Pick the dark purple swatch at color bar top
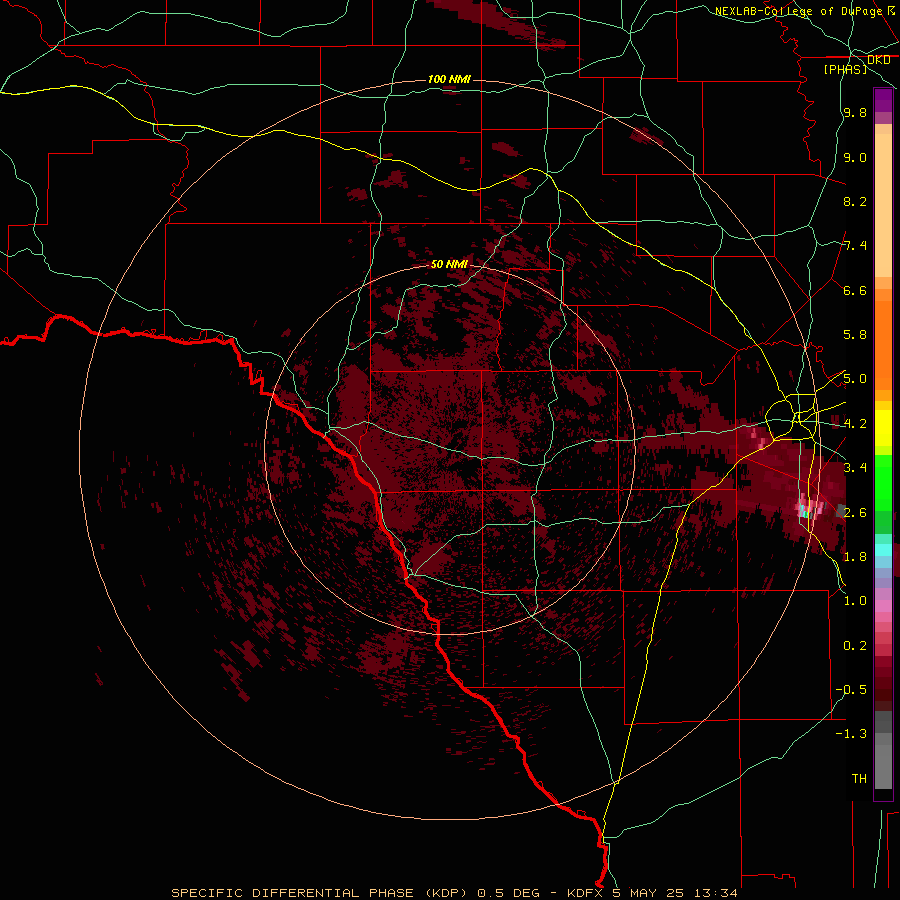The width and height of the screenshot is (900, 900). (883, 100)
